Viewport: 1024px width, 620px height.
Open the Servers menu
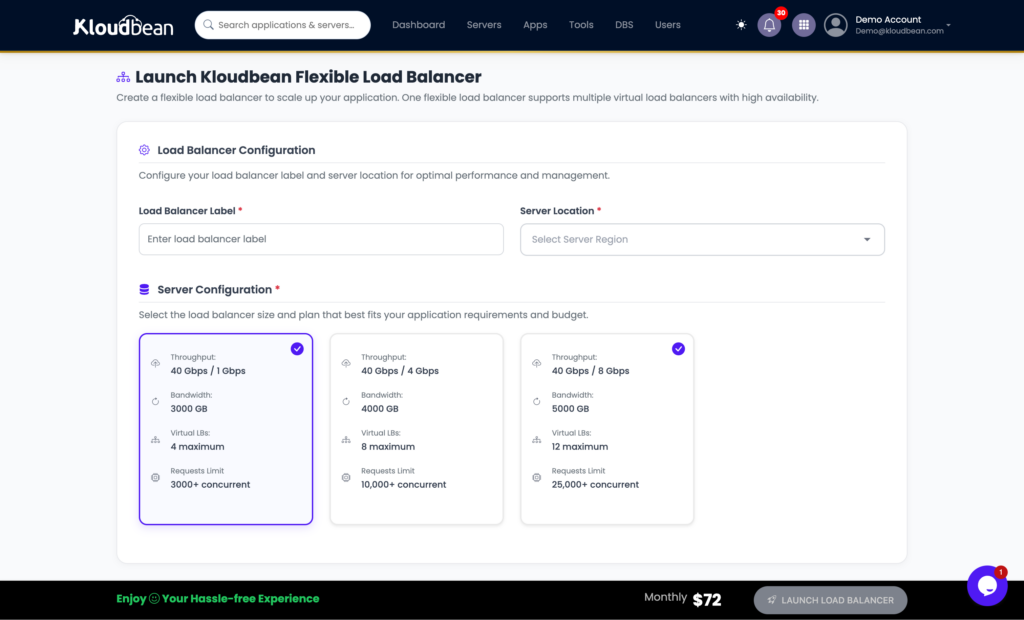point(484,25)
